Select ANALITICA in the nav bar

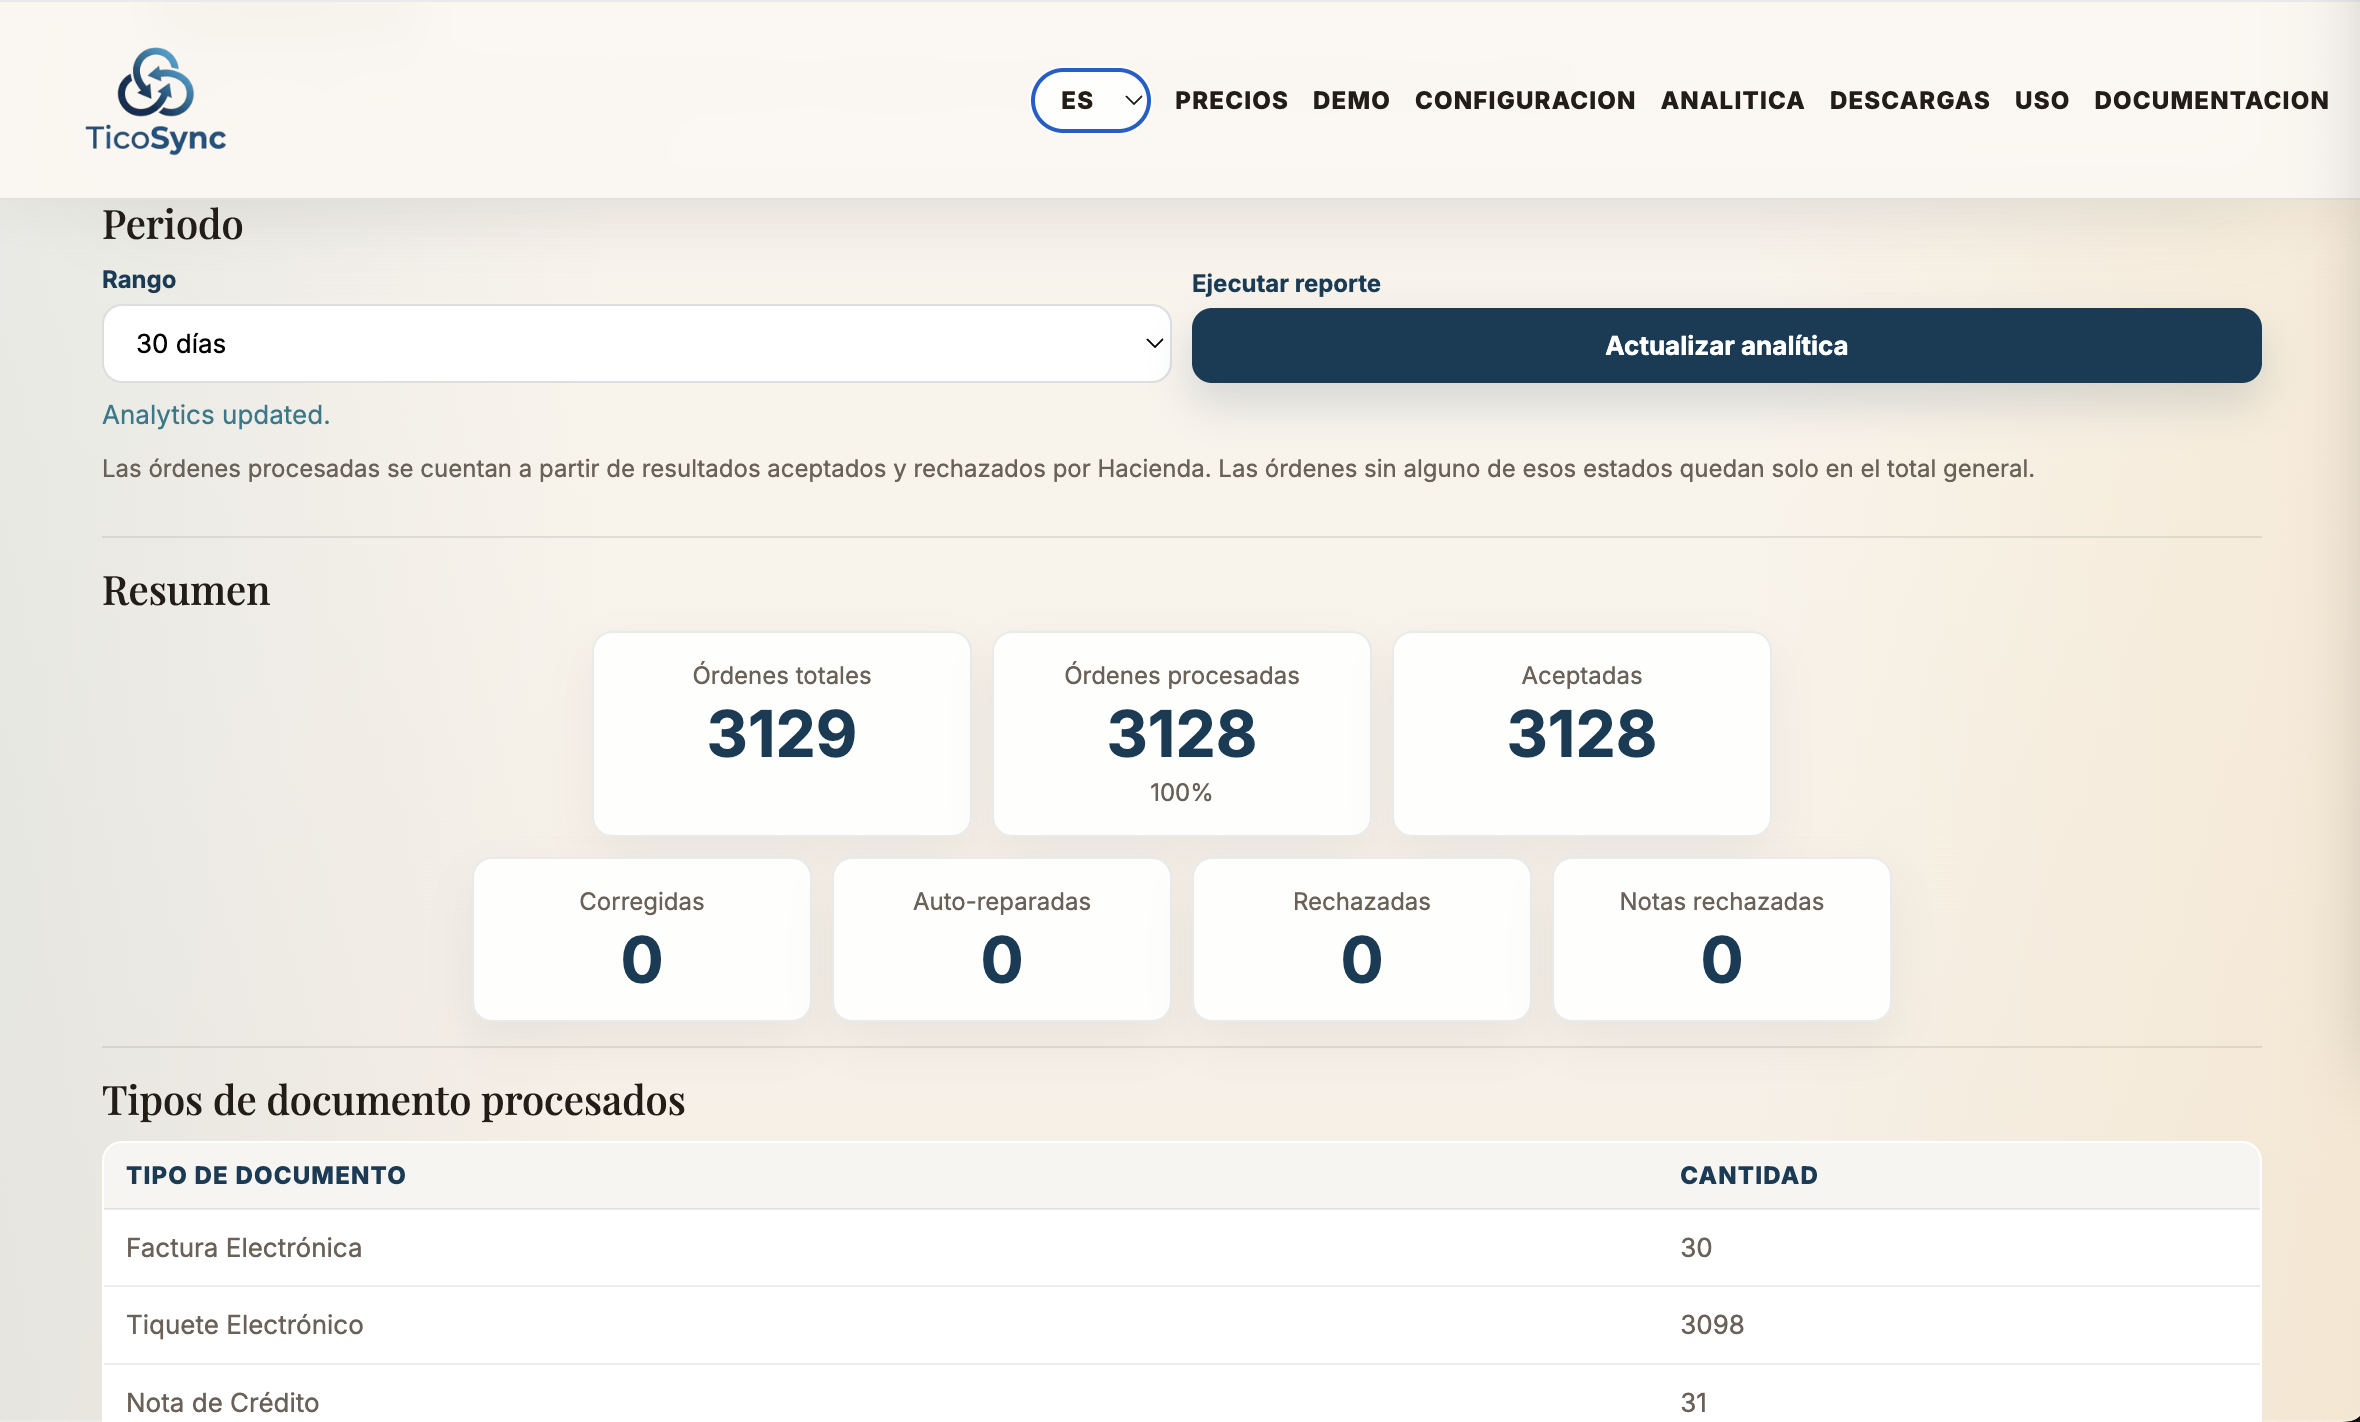click(x=1733, y=100)
